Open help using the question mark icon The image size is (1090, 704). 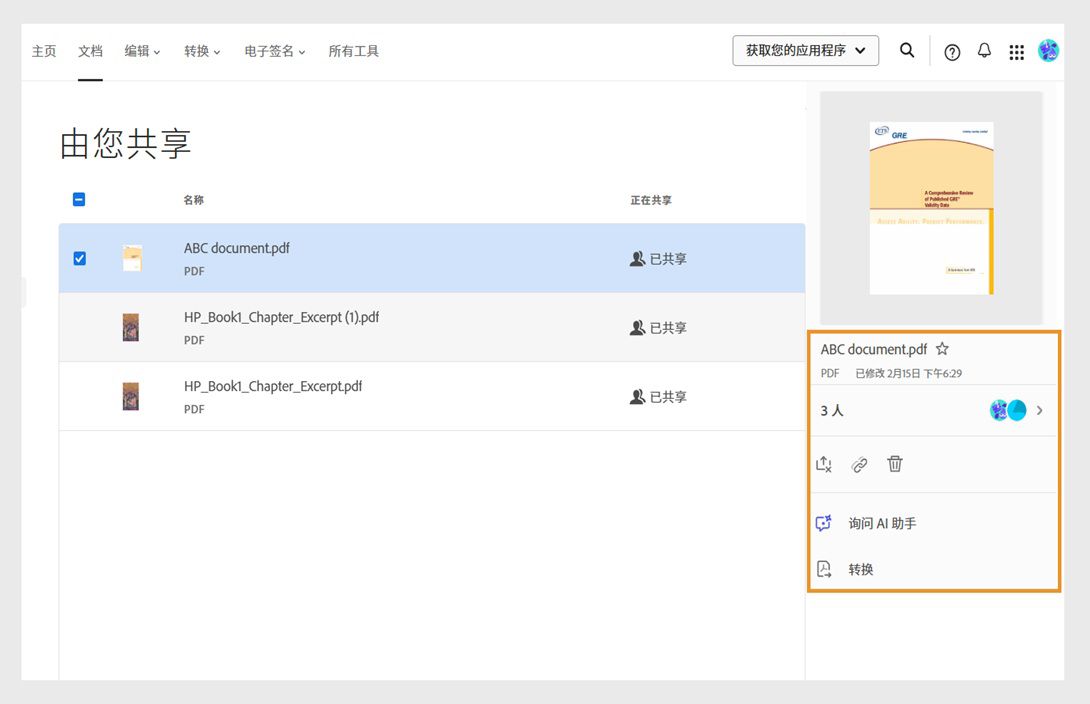pyautogui.click(x=951, y=51)
